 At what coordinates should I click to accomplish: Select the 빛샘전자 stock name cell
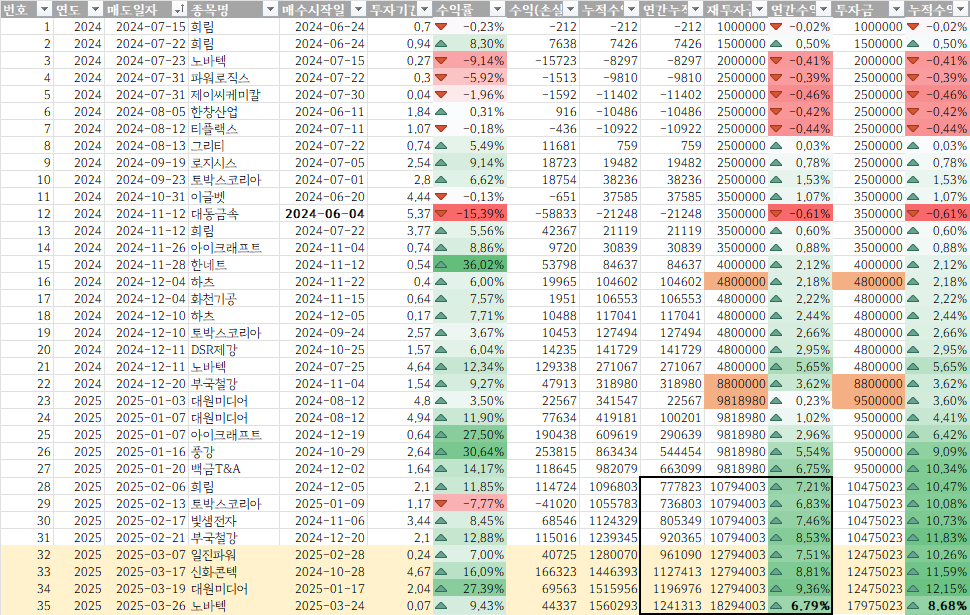click(x=233, y=521)
